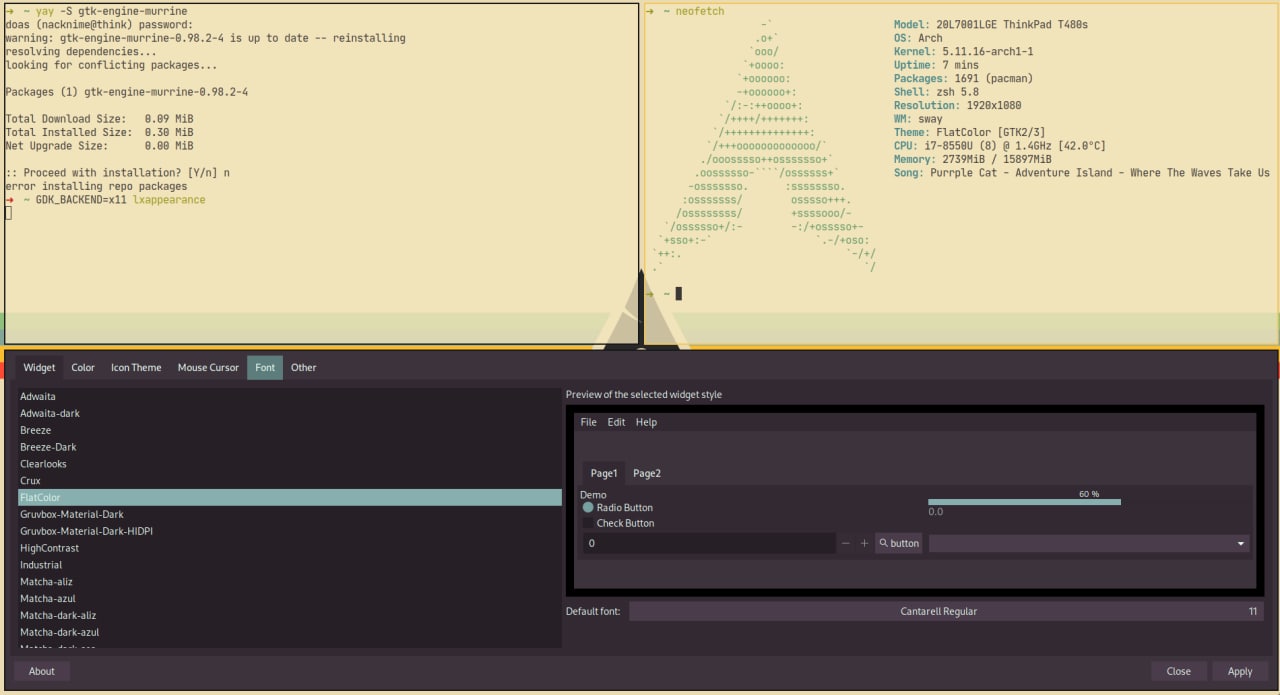Click the spin box value field
Image resolution: width=1280 pixels, height=695 pixels.
tap(709, 544)
